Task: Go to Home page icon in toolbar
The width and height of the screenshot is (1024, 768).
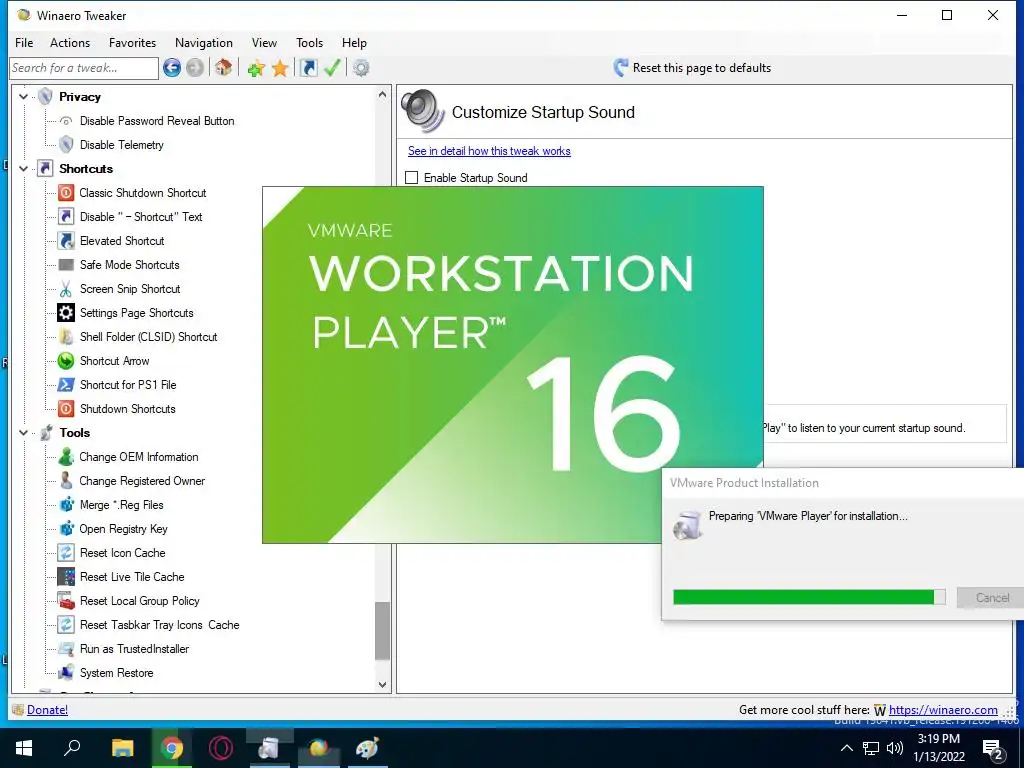Action: [x=224, y=67]
